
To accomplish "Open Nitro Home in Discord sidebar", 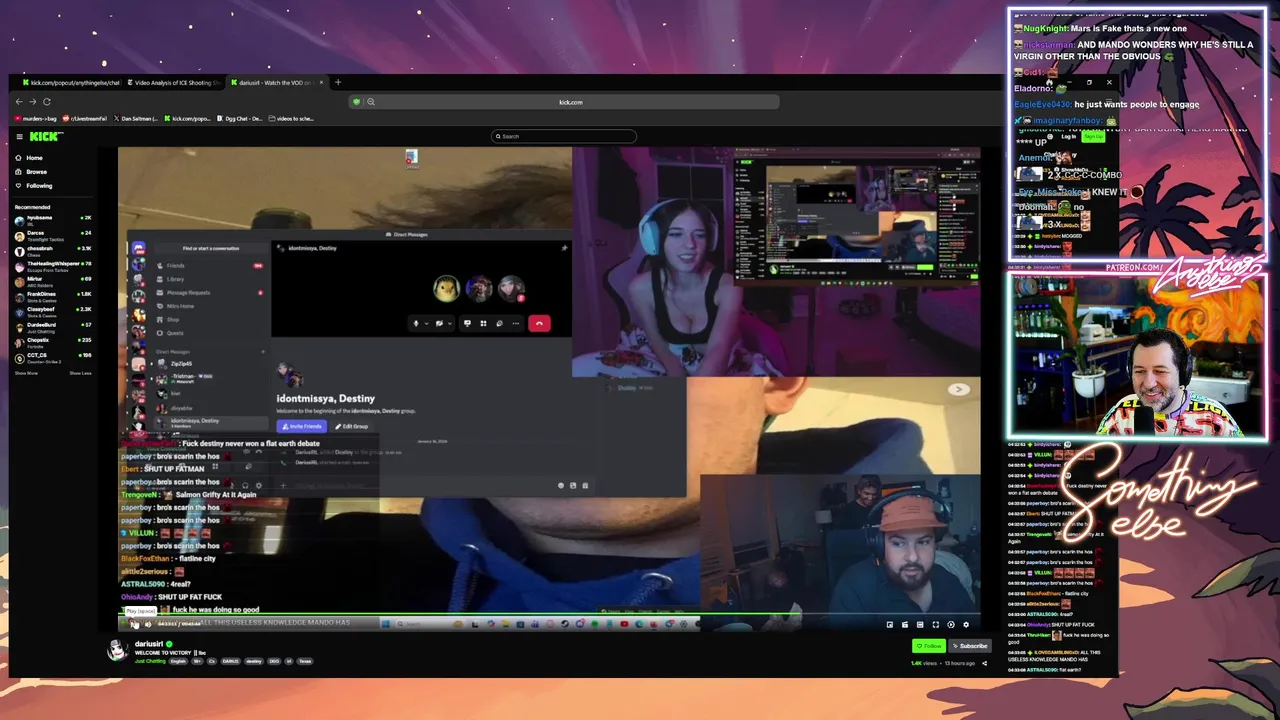I will (210, 306).
